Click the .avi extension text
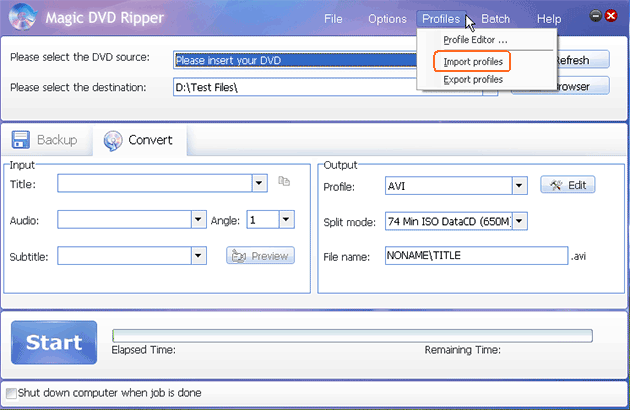Viewport: 630px width, 410px height. click(579, 256)
